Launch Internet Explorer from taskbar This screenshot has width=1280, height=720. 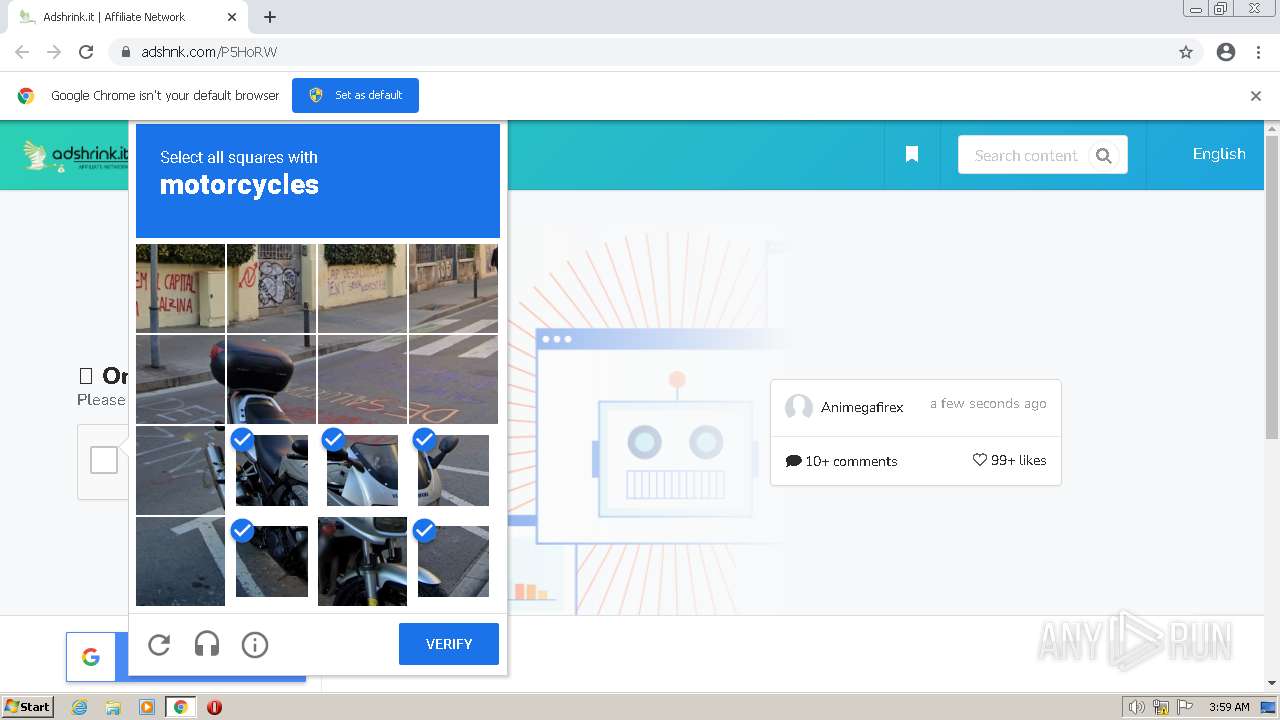[80, 707]
